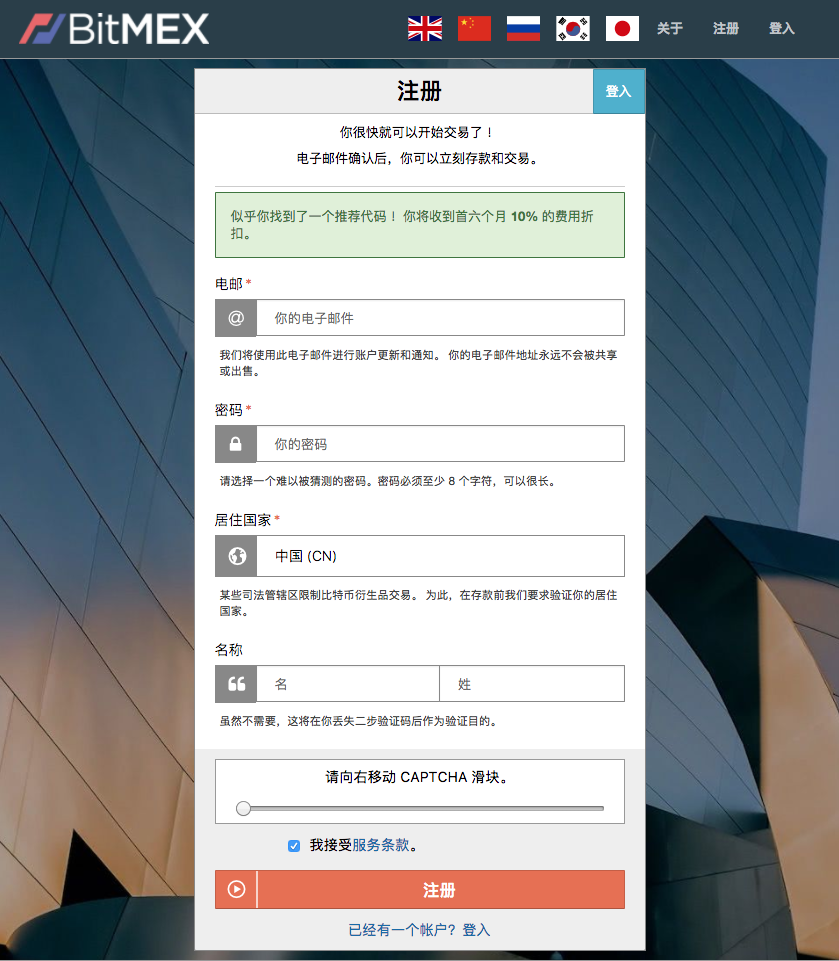Click the globe icon next to country selector
839x961 pixels.
coord(235,556)
